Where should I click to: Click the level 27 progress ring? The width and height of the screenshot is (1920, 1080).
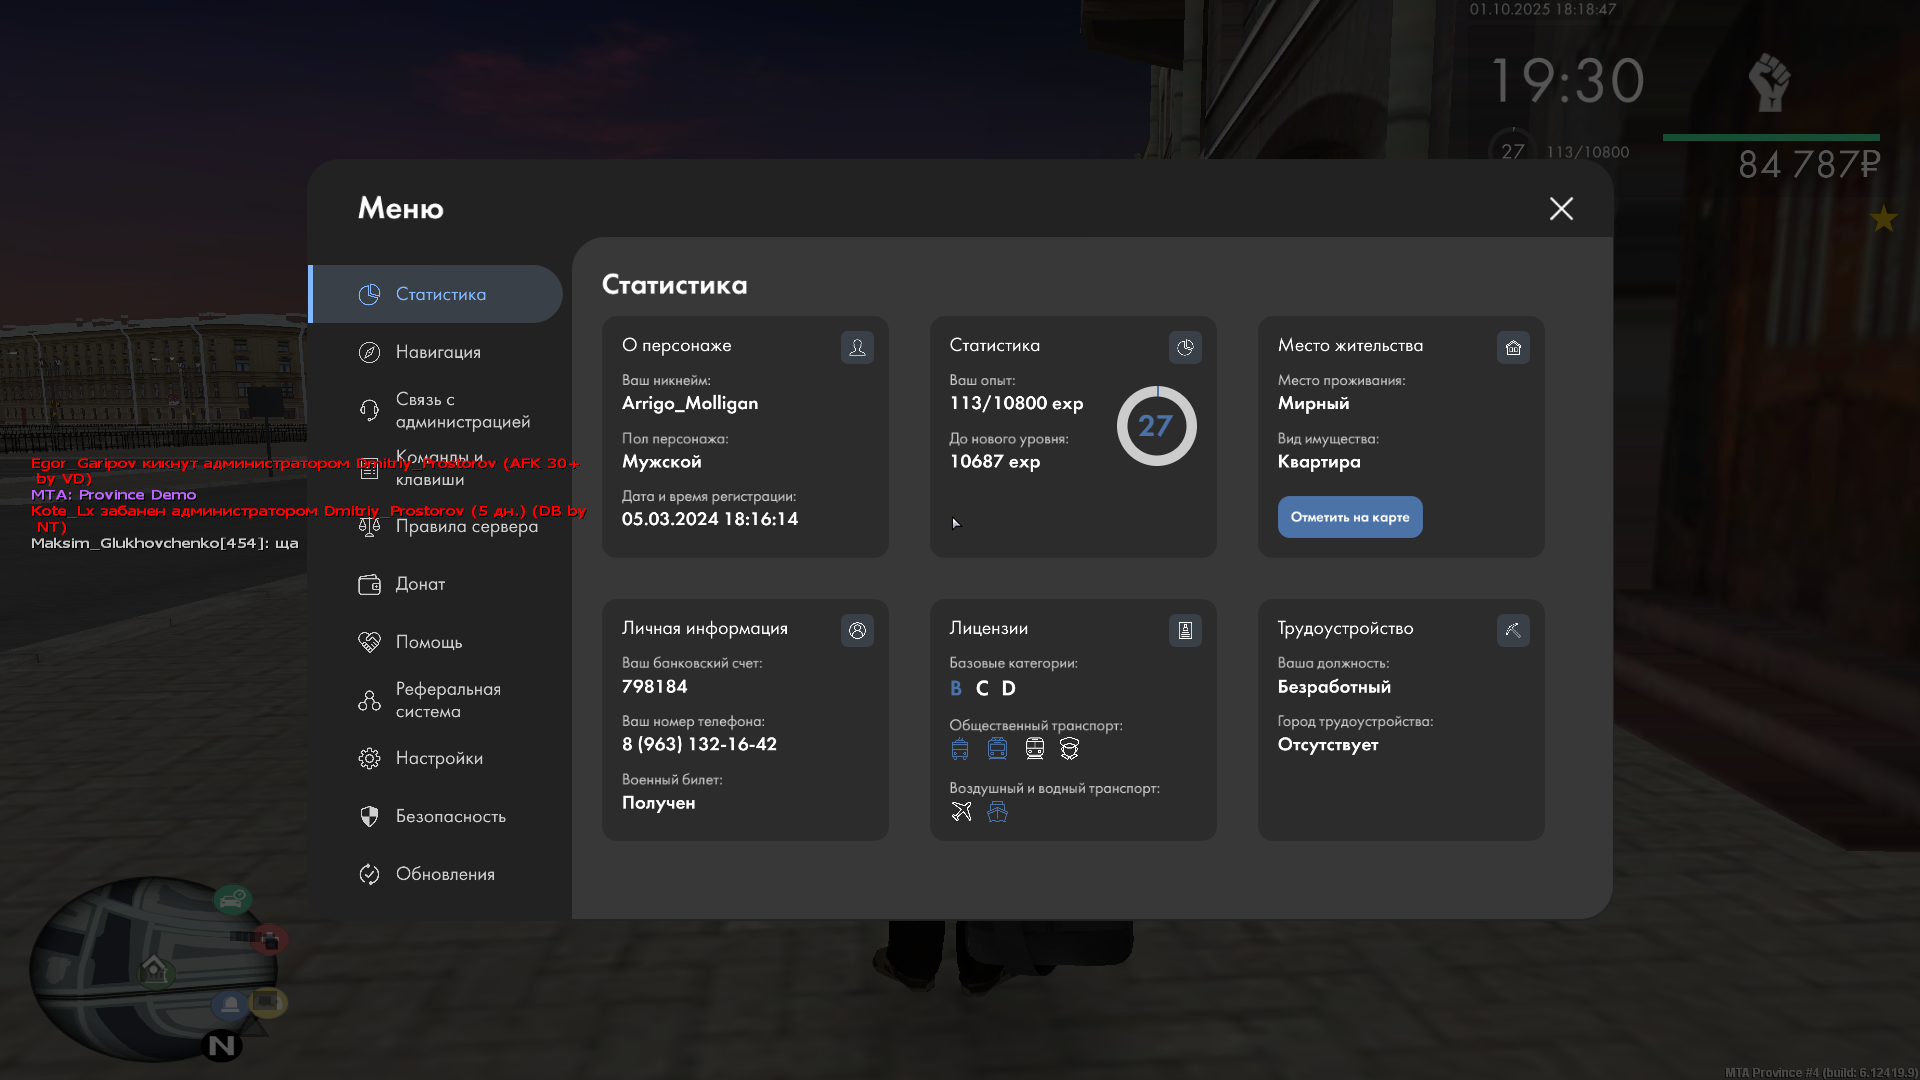(x=1156, y=426)
